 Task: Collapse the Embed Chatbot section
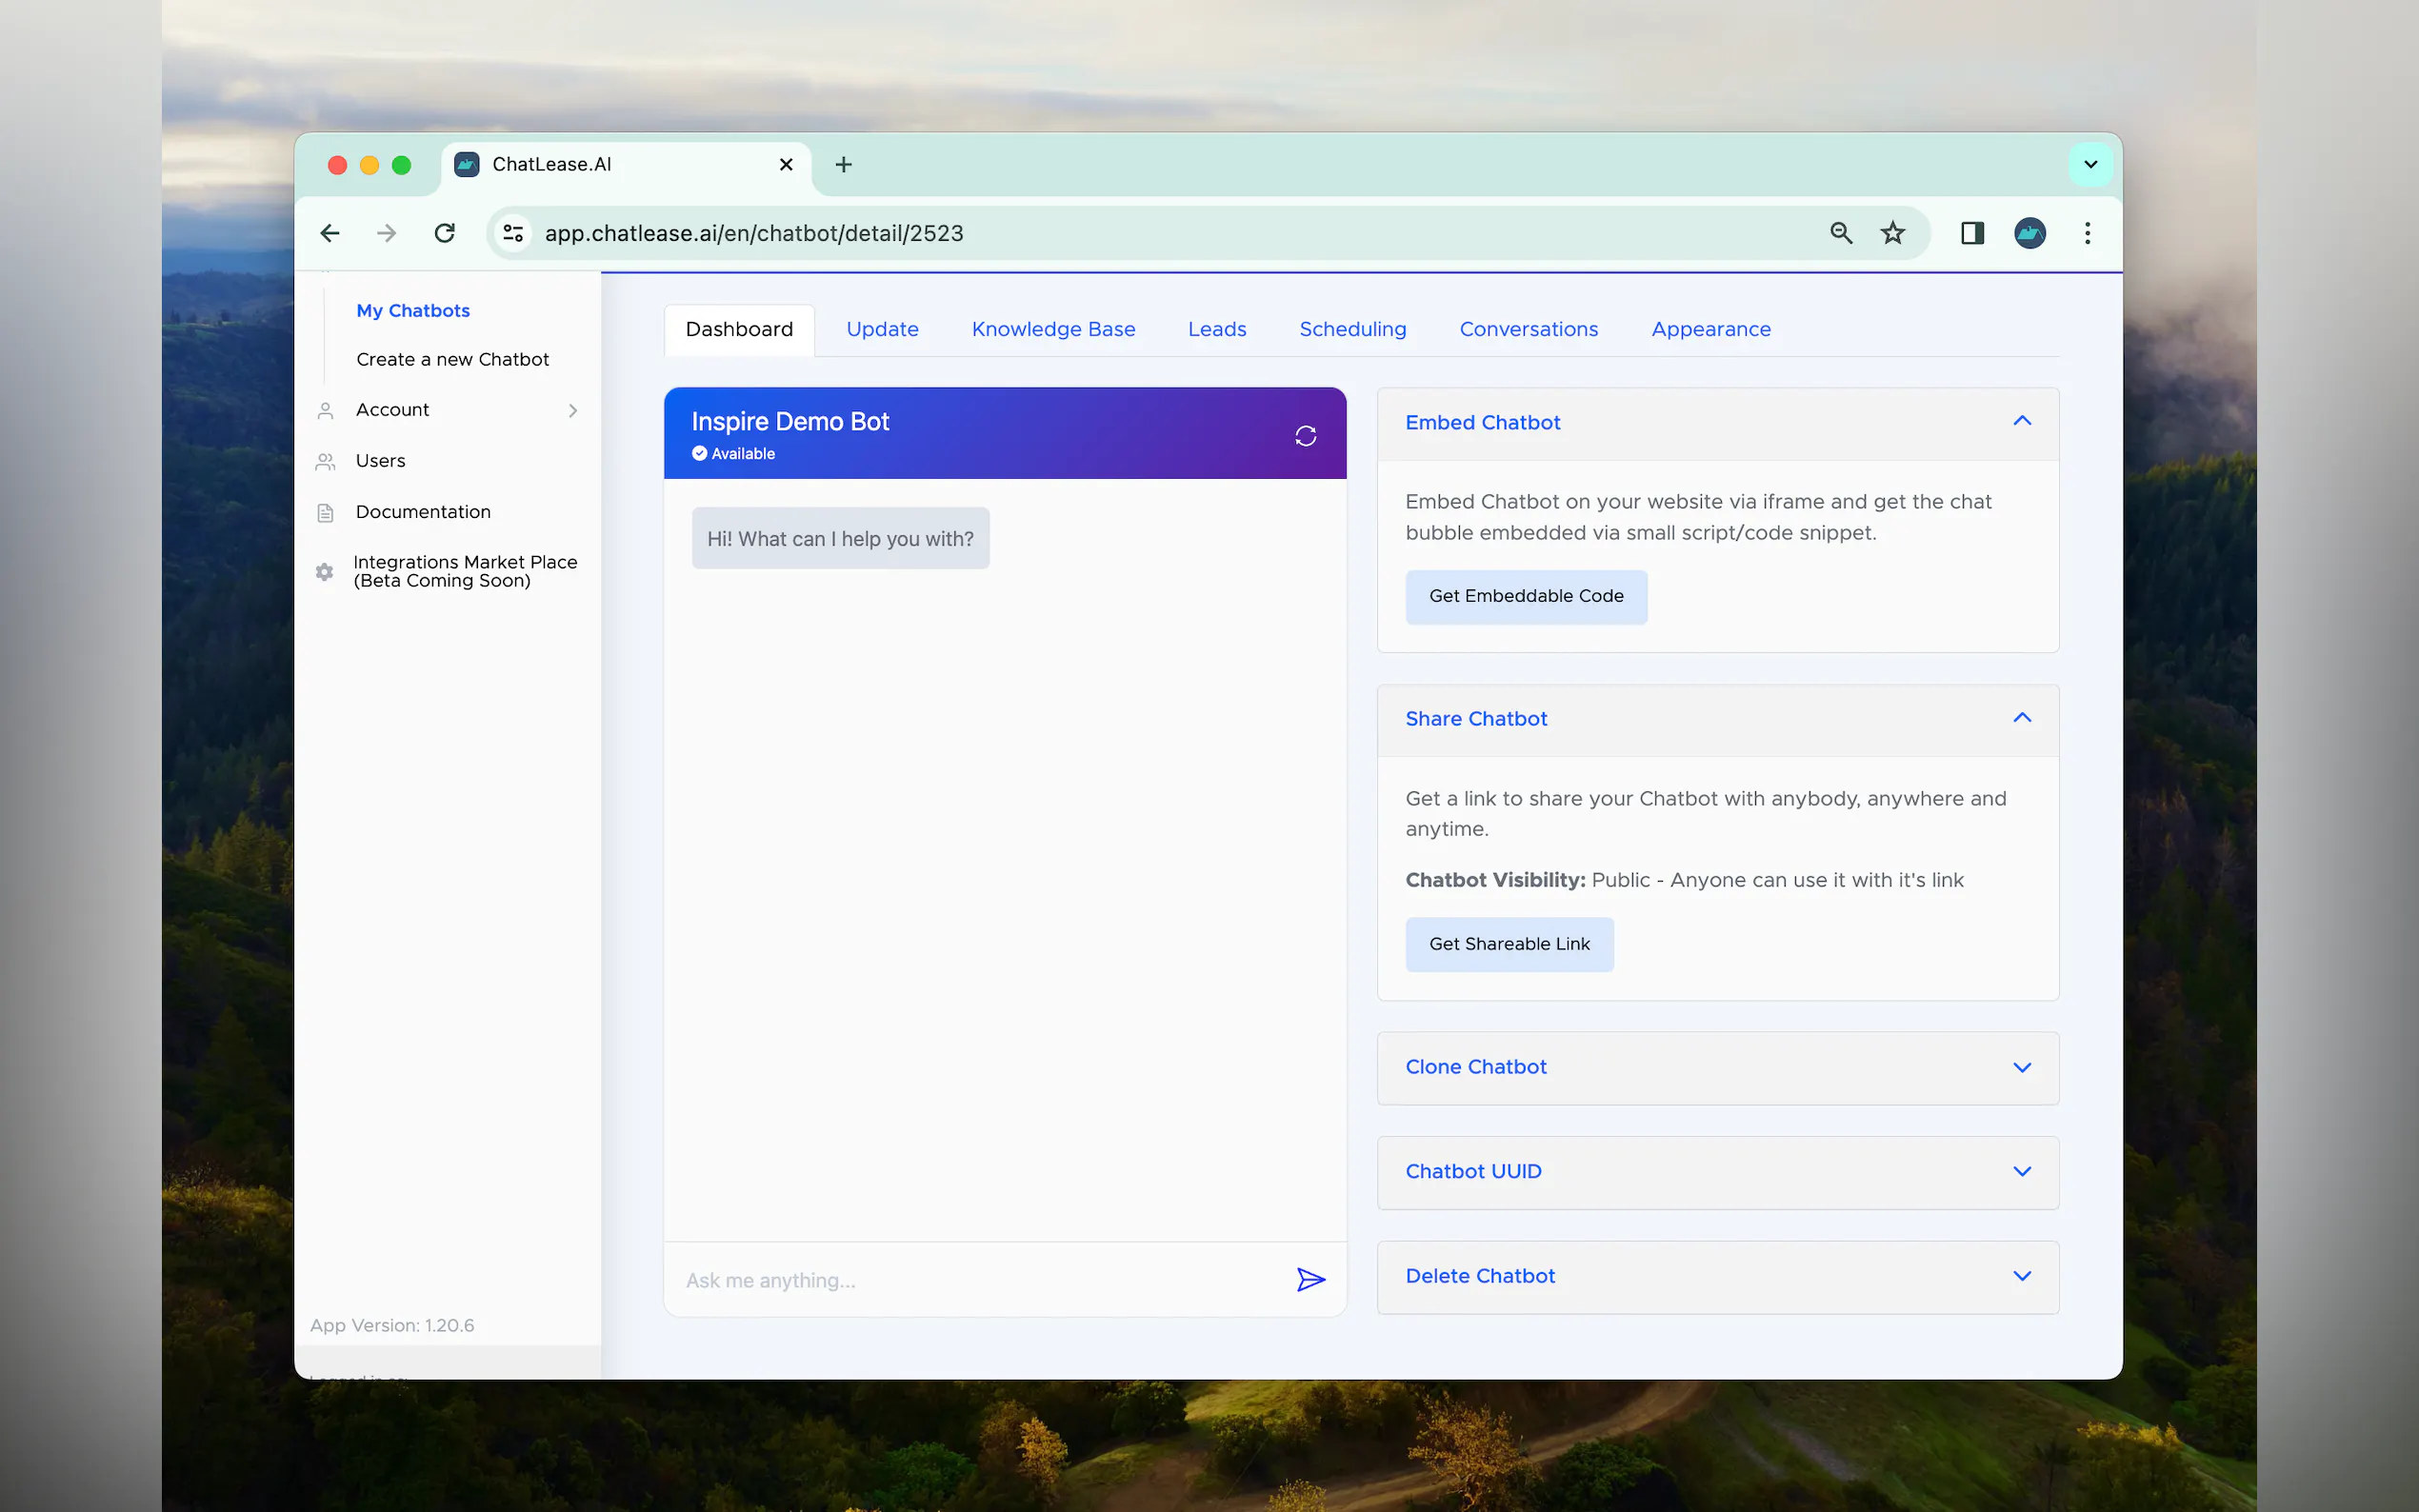(x=2021, y=421)
